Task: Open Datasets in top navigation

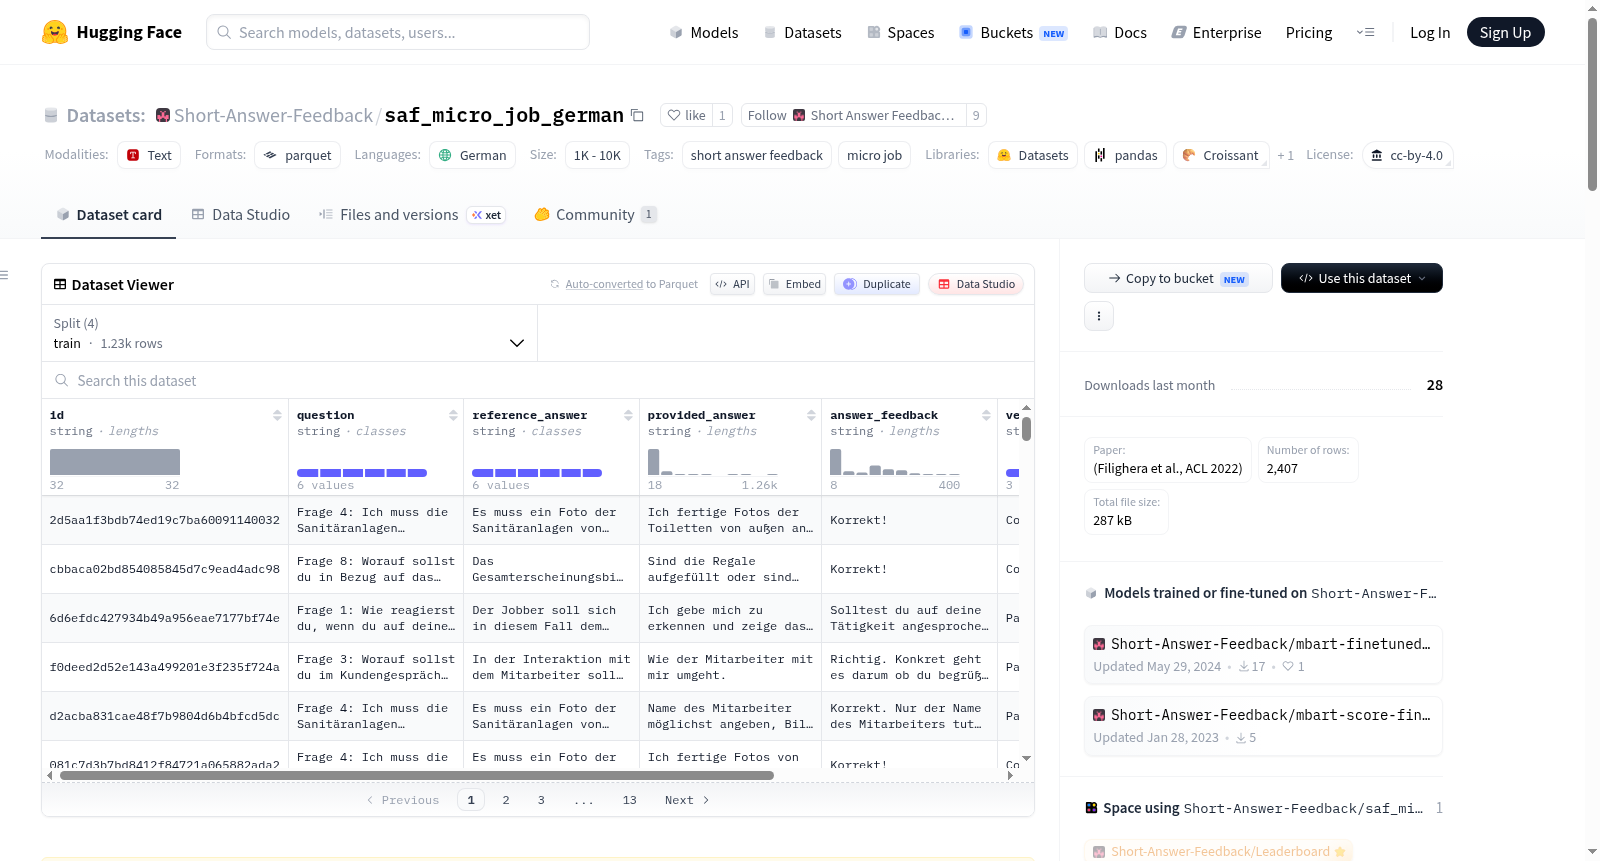Action: click(x=802, y=32)
